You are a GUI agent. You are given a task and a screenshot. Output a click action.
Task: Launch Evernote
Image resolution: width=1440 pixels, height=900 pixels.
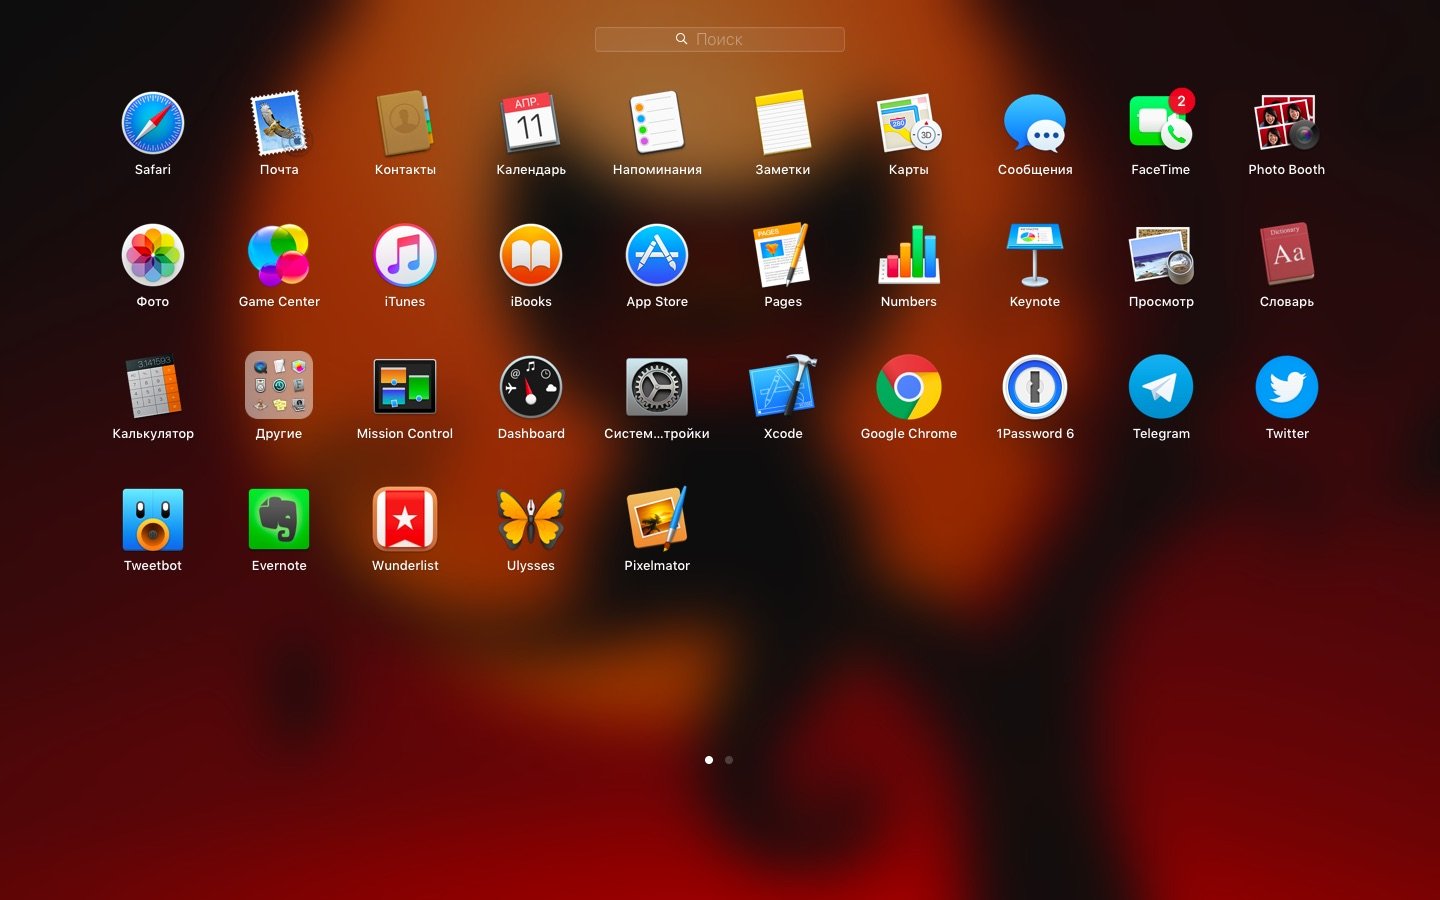279,520
